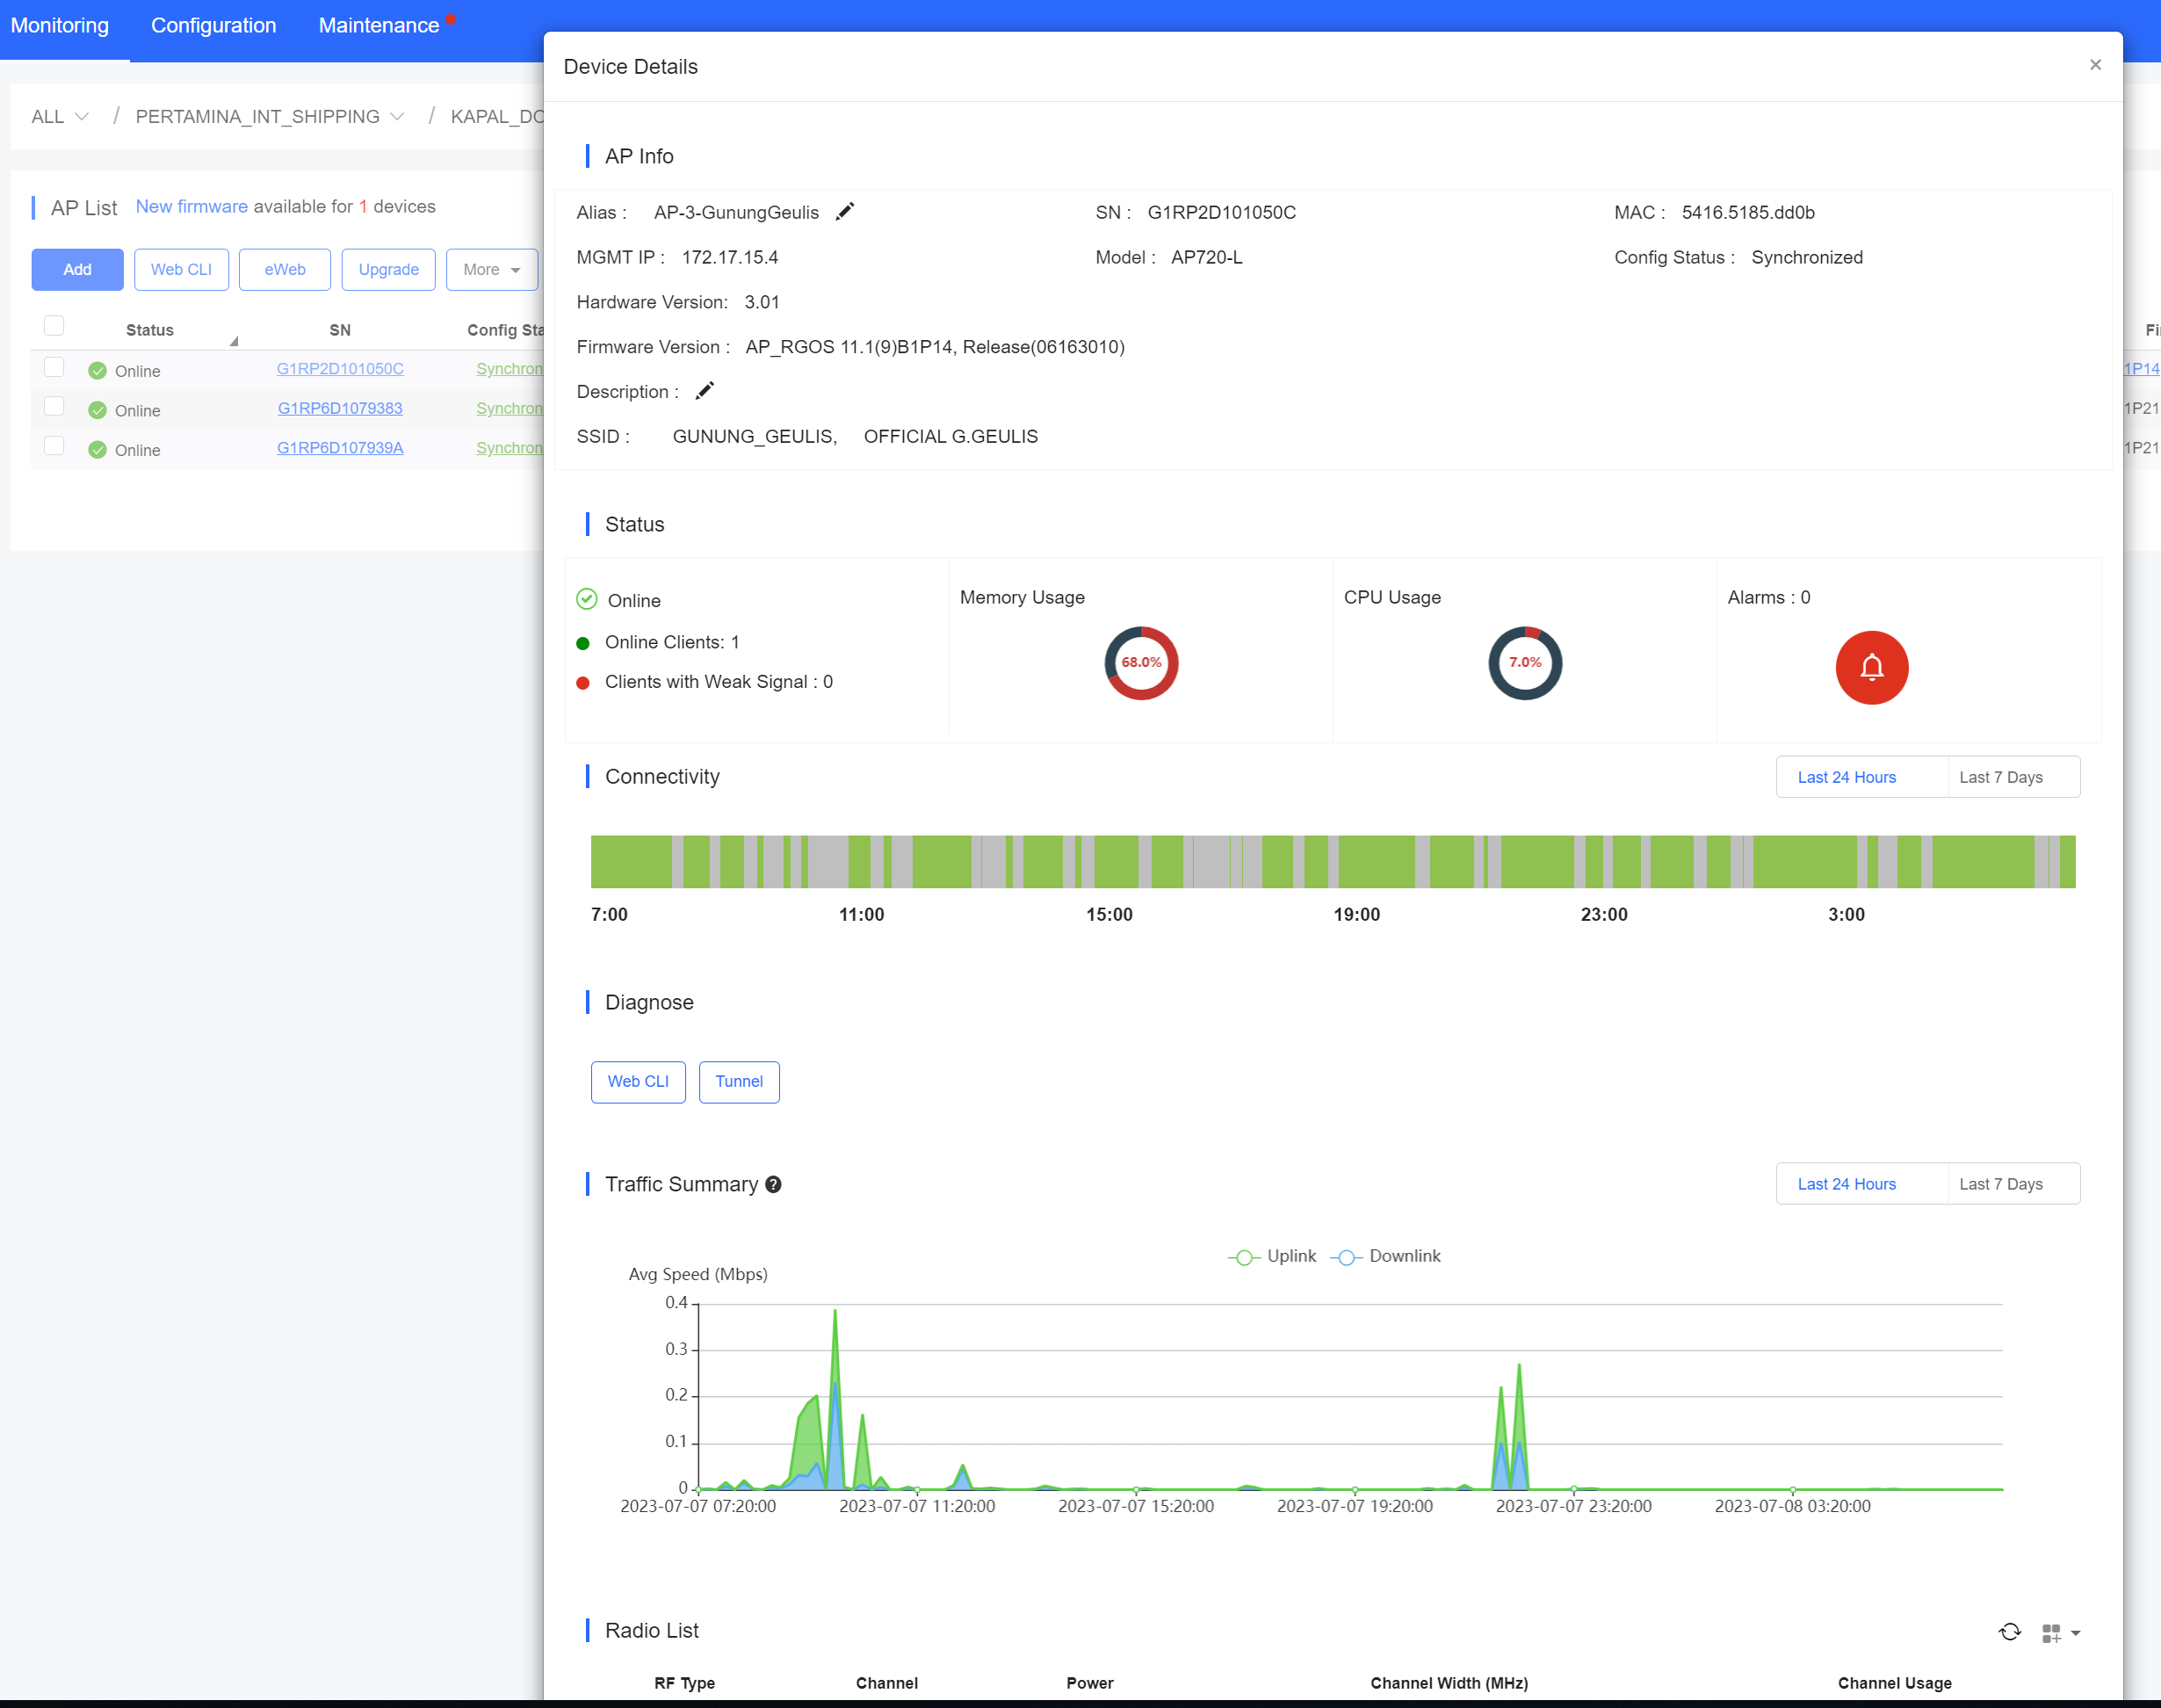Open the Maintenance tab

pyautogui.click(x=379, y=26)
